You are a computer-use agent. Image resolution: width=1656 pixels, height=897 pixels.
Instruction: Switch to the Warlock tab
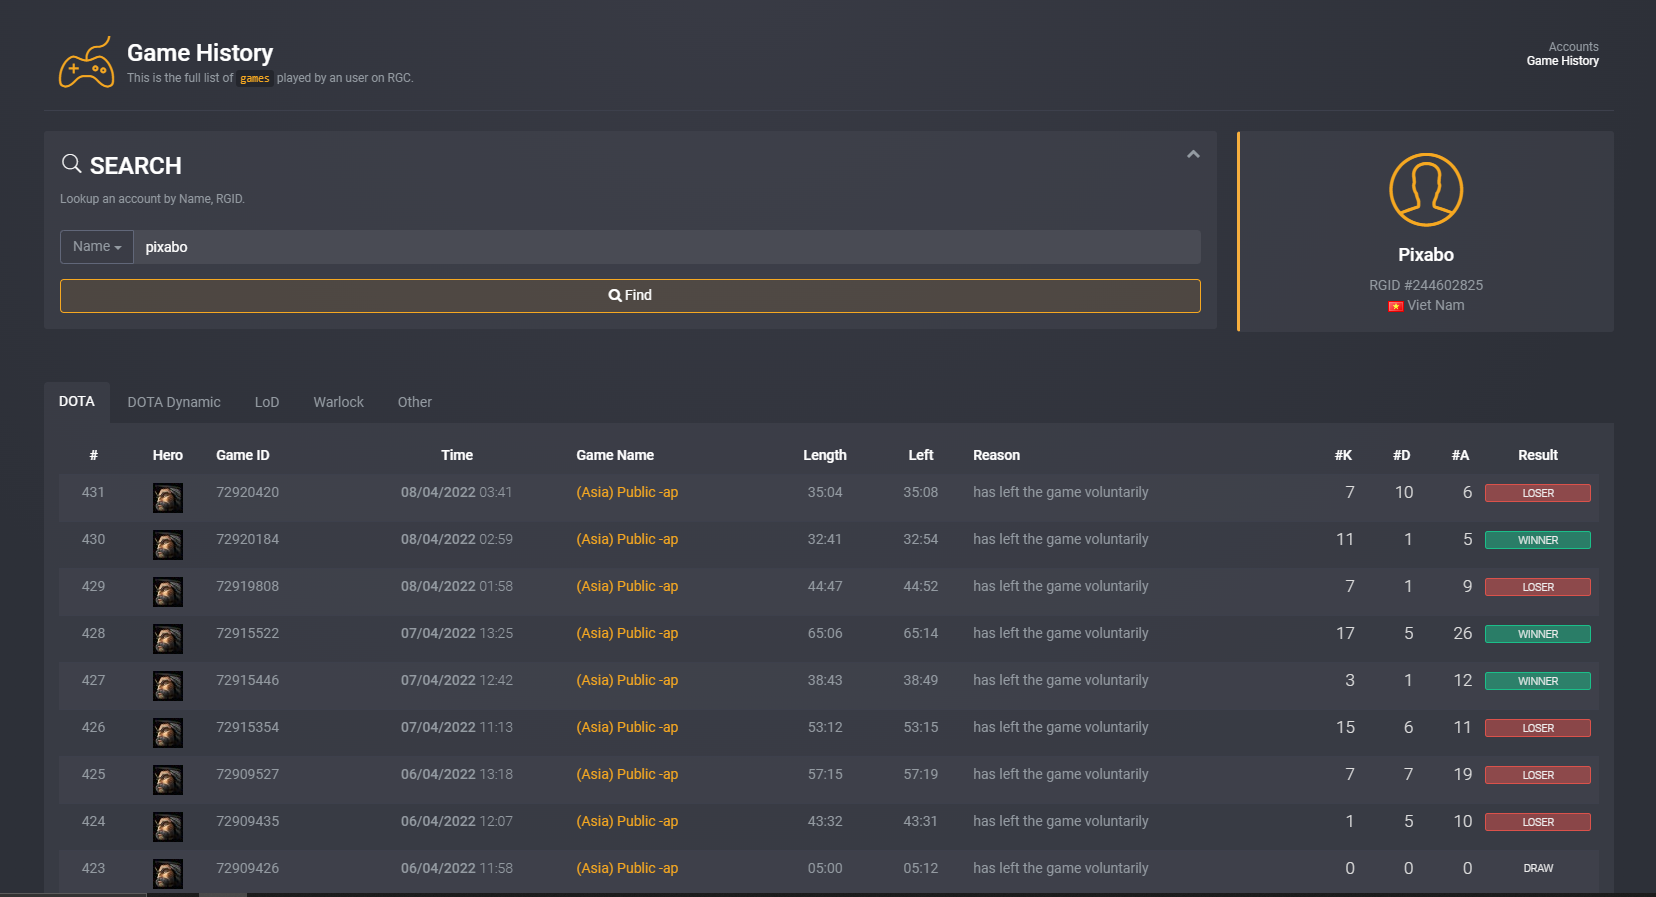point(339,402)
